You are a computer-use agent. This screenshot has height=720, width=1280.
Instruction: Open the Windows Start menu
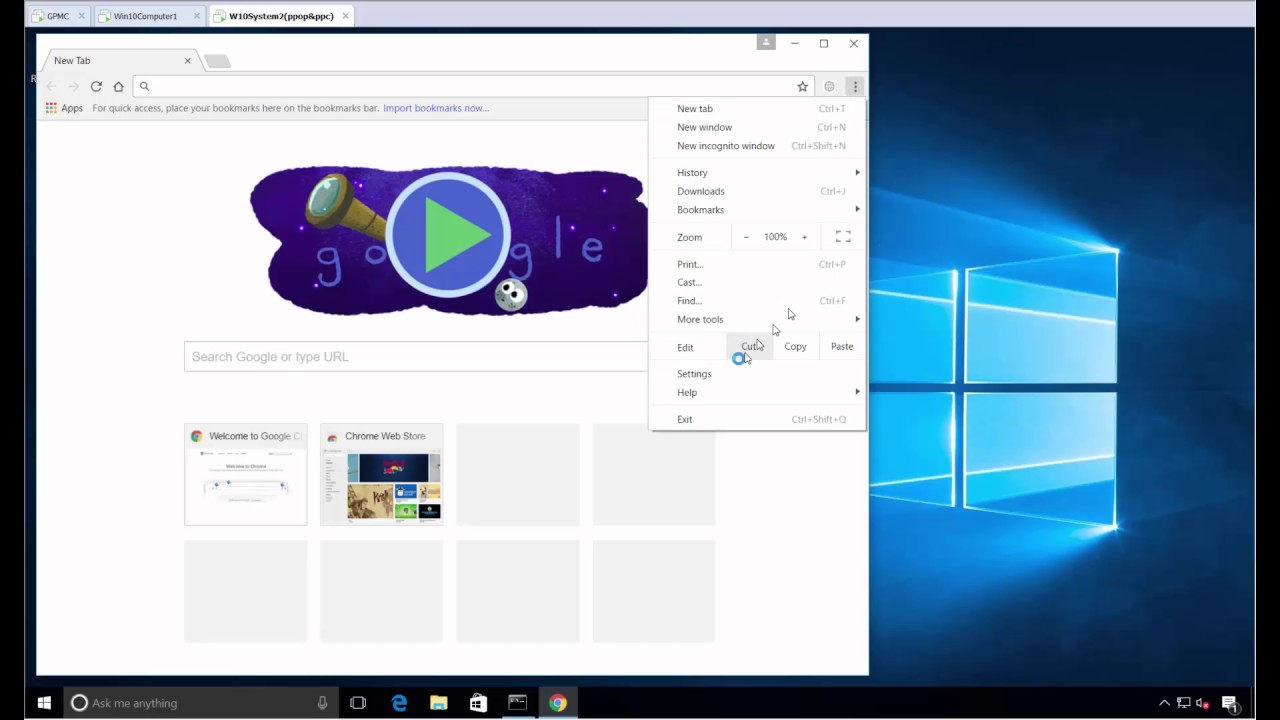[44, 703]
